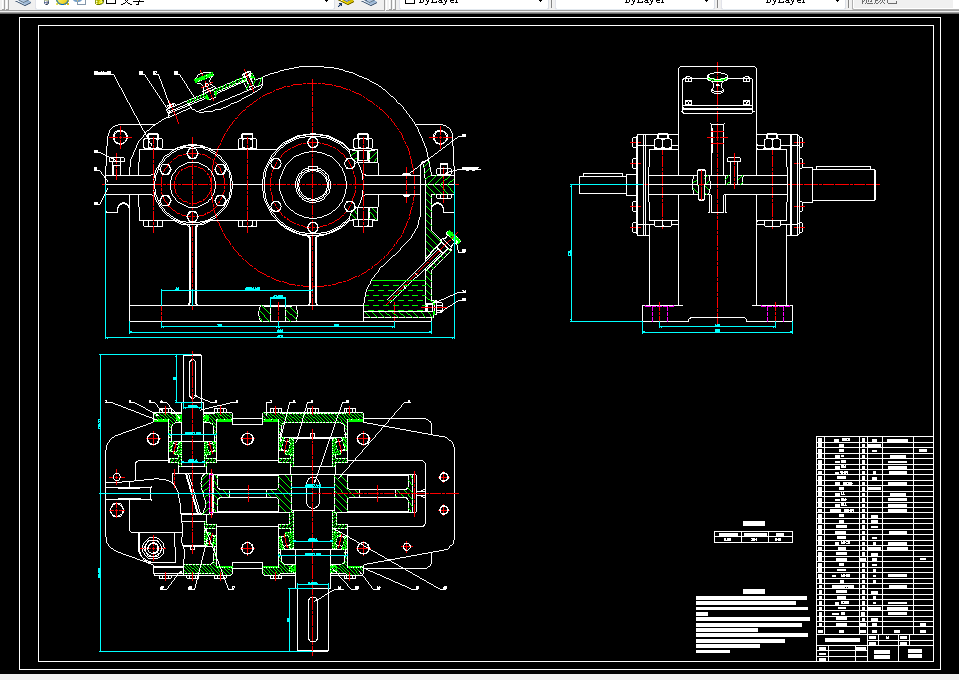Select the output shaft bore in front view
Image resolution: width=959 pixels, height=680 pixels.
pos(313,184)
